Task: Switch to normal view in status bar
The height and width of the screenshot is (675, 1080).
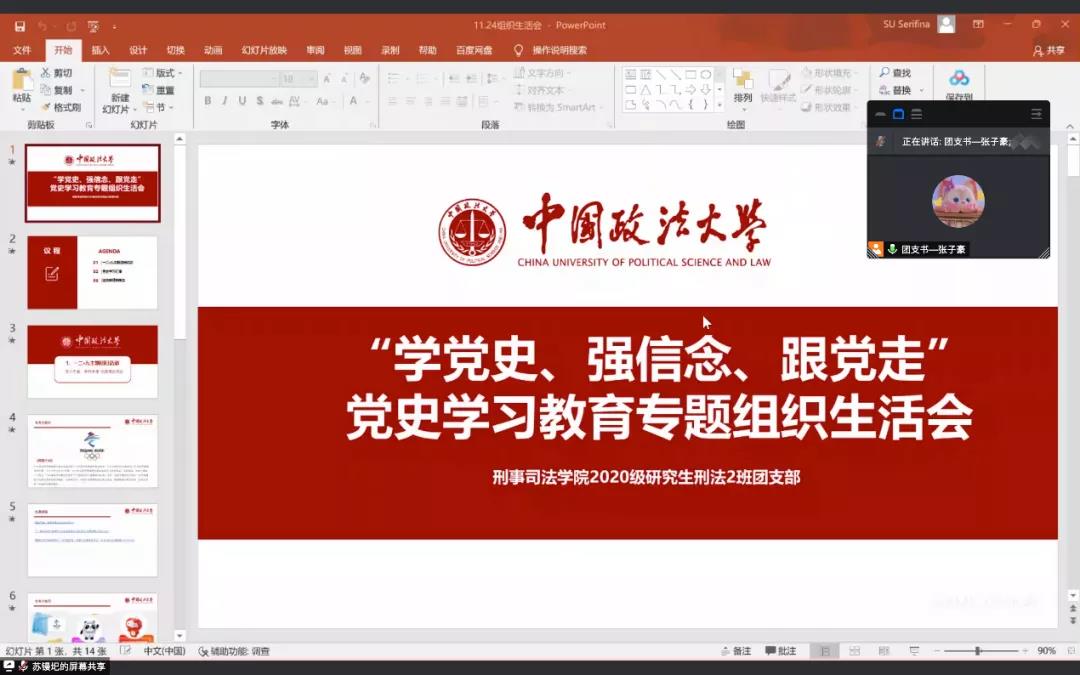Action: click(824, 651)
